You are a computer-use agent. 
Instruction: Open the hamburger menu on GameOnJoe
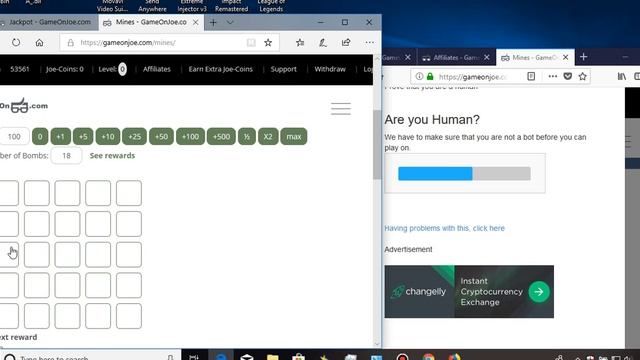(341, 109)
